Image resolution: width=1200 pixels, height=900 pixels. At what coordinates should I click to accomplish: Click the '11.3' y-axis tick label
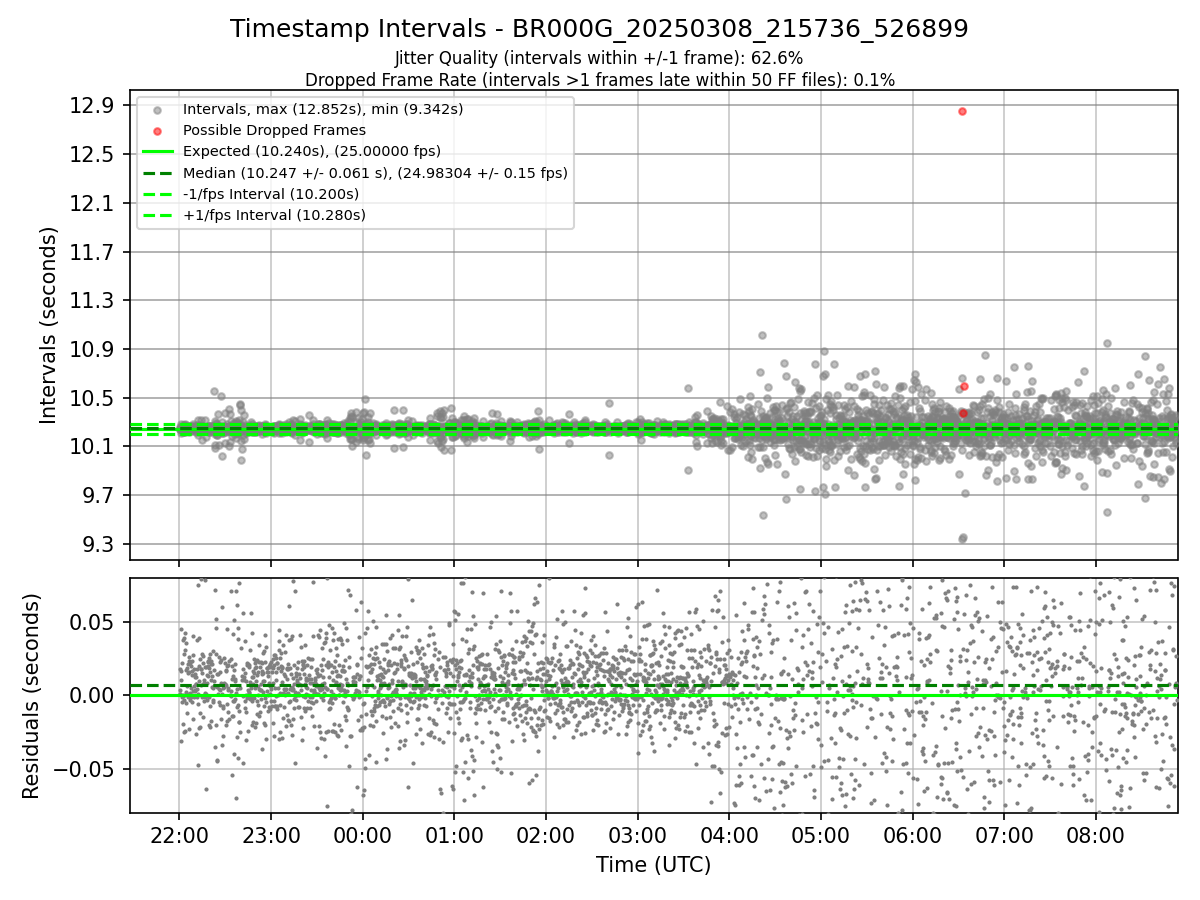[x=94, y=300]
